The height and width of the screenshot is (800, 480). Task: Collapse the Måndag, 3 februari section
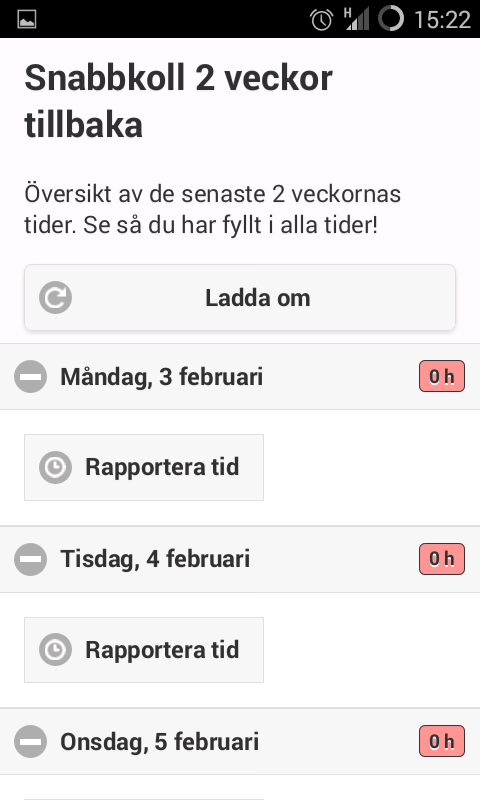[240, 377]
